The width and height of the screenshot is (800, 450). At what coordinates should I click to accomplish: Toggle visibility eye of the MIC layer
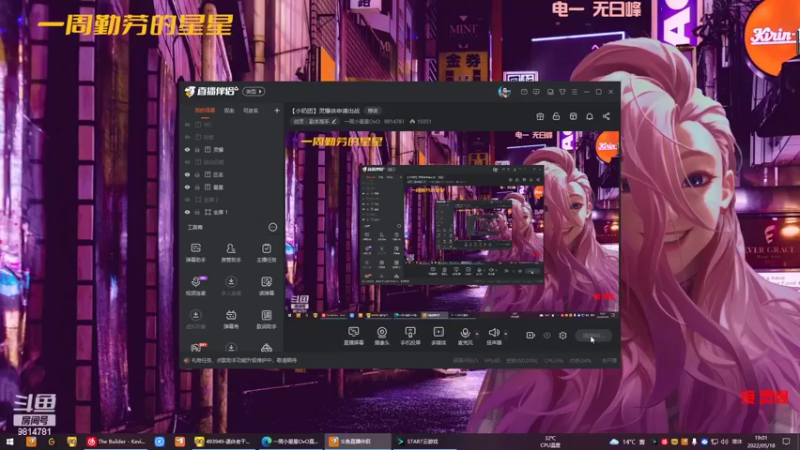187,124
